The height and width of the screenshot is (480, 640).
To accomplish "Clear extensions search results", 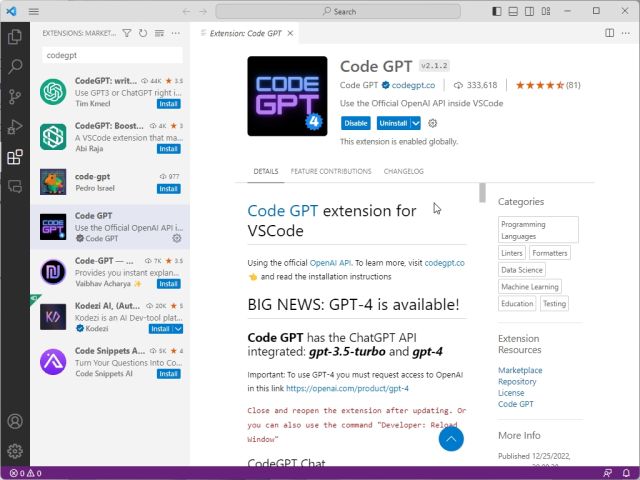I will [x=159, y=33].
